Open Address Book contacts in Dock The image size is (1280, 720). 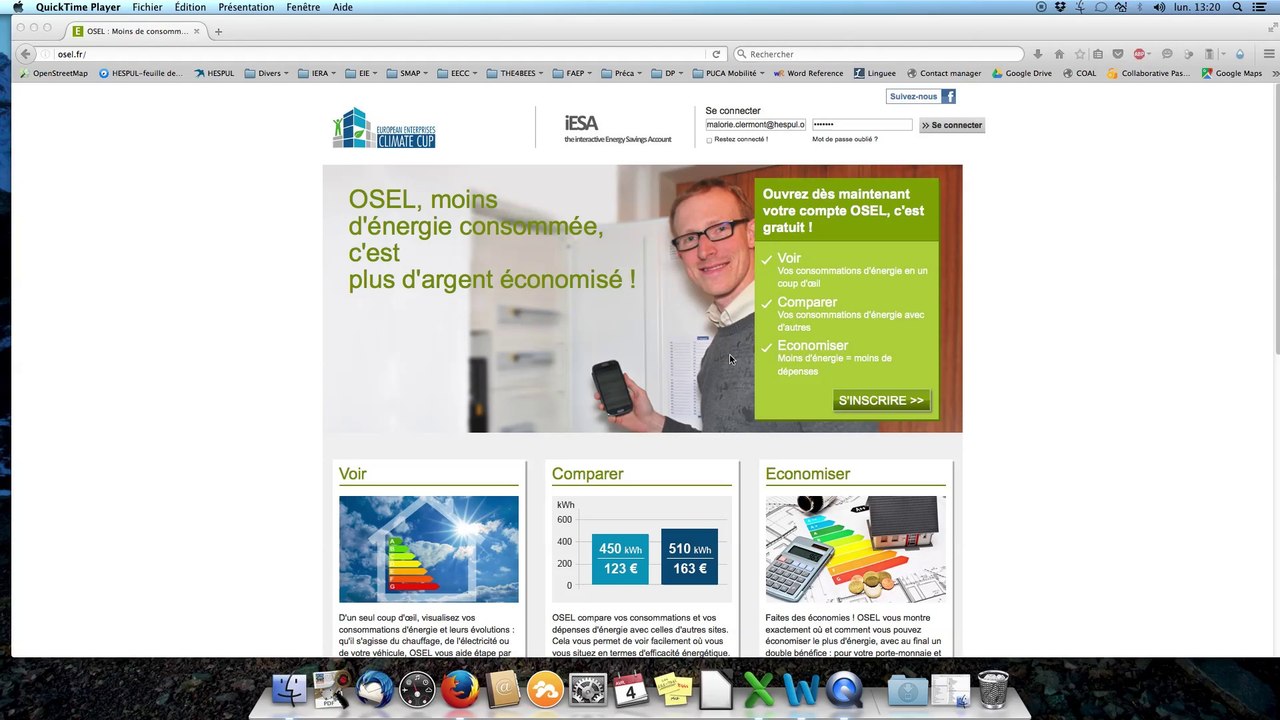[503, 690]
